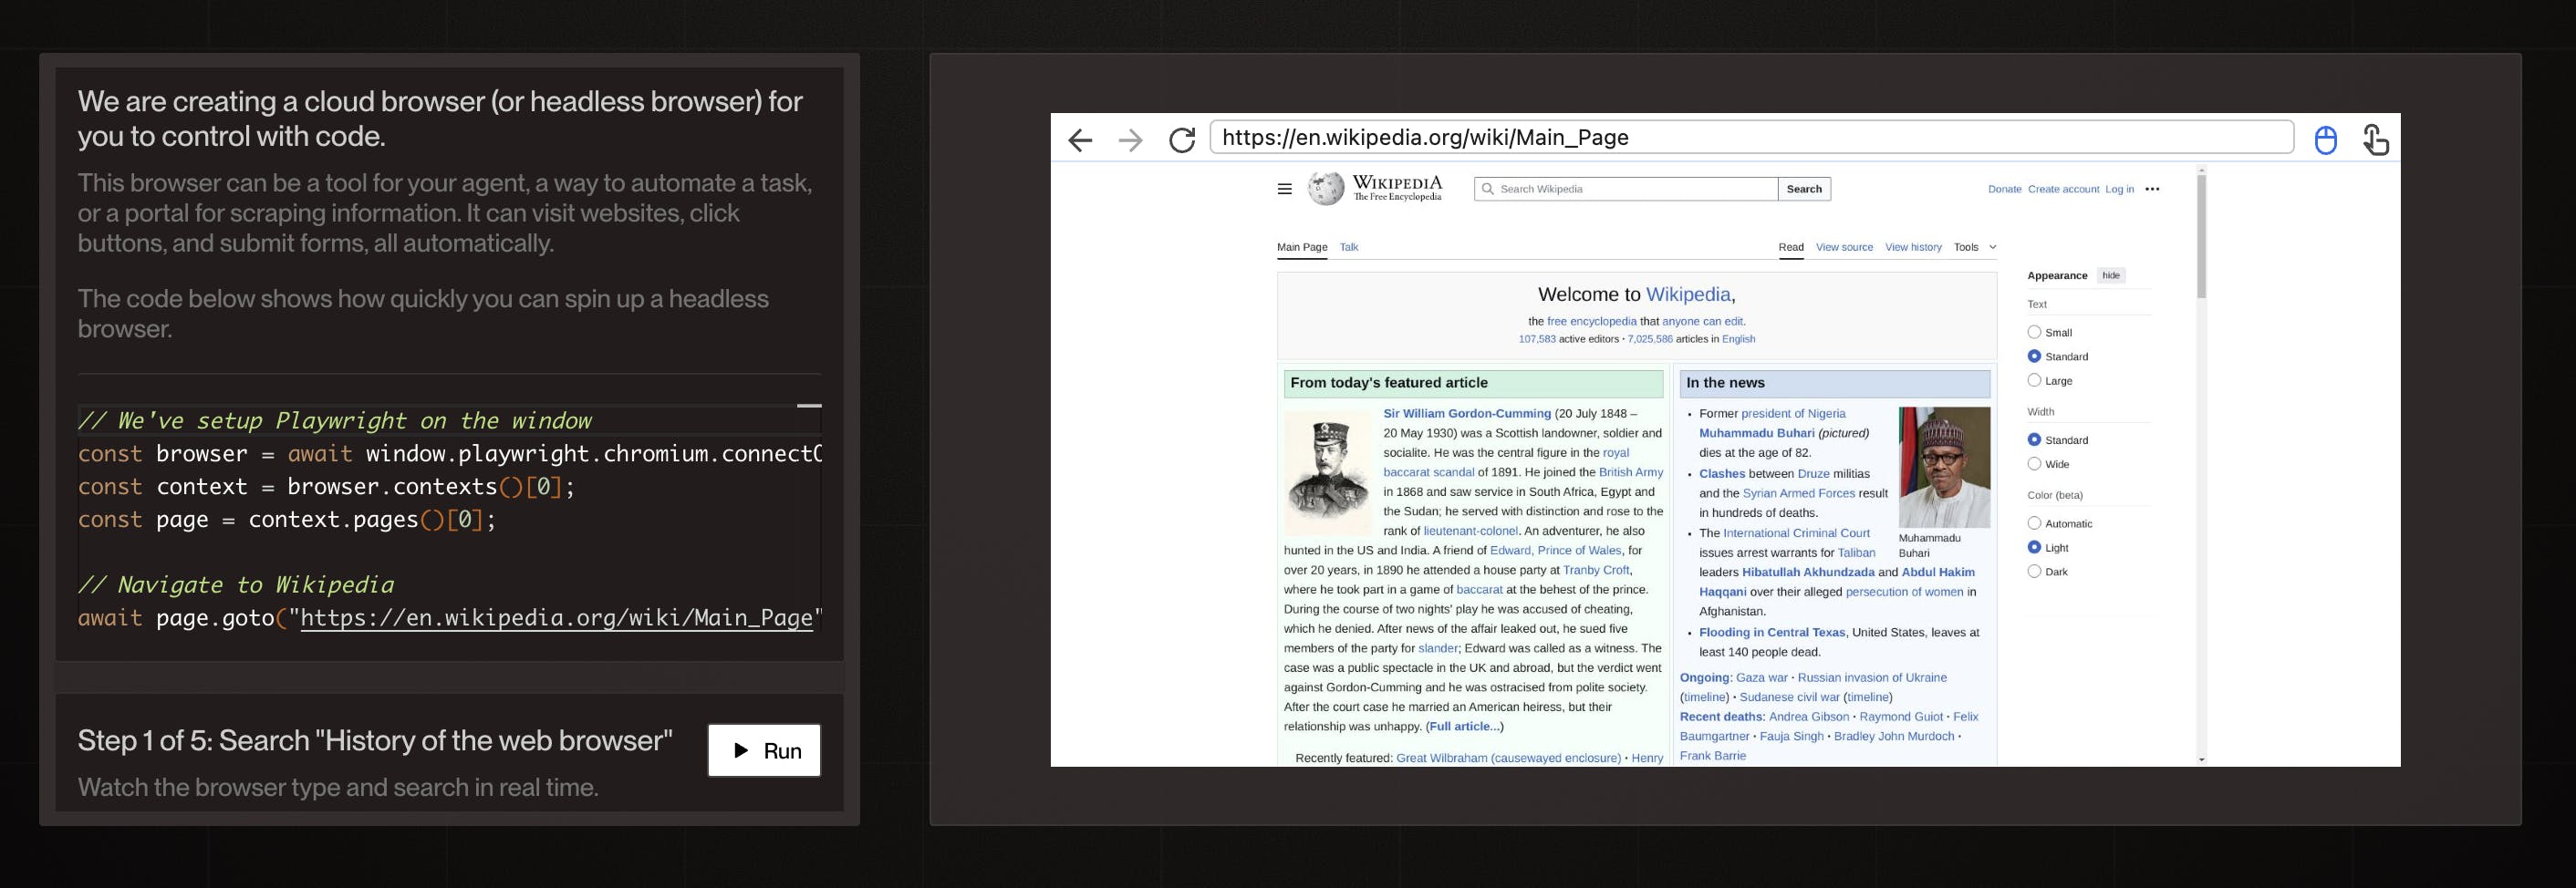Select Light color mode
Screen dimensions: 2576x888
click(x=2034, y=547)
